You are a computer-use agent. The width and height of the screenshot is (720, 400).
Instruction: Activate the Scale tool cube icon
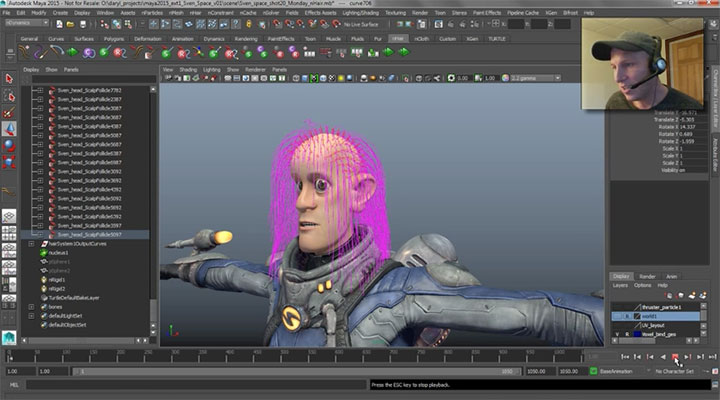click(9, 162)
